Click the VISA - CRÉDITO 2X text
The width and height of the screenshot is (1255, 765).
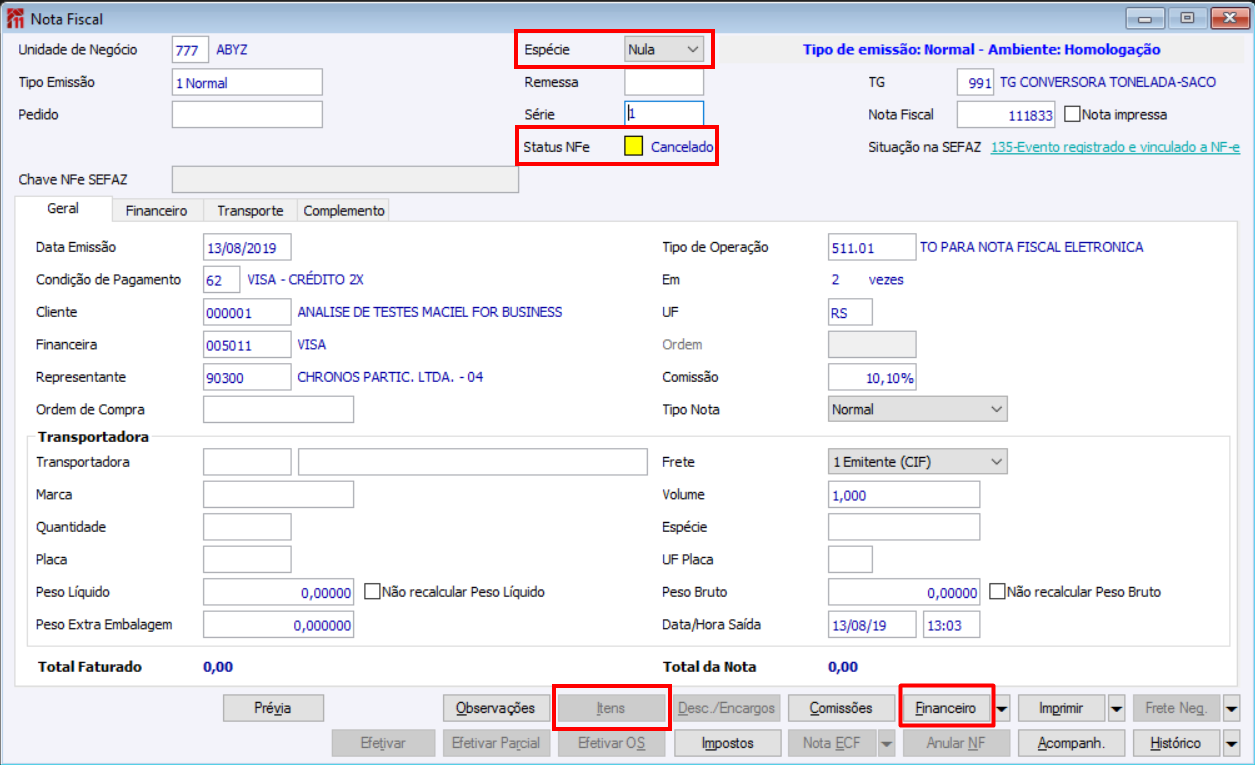pyautogui.click(x=305, y=280)
